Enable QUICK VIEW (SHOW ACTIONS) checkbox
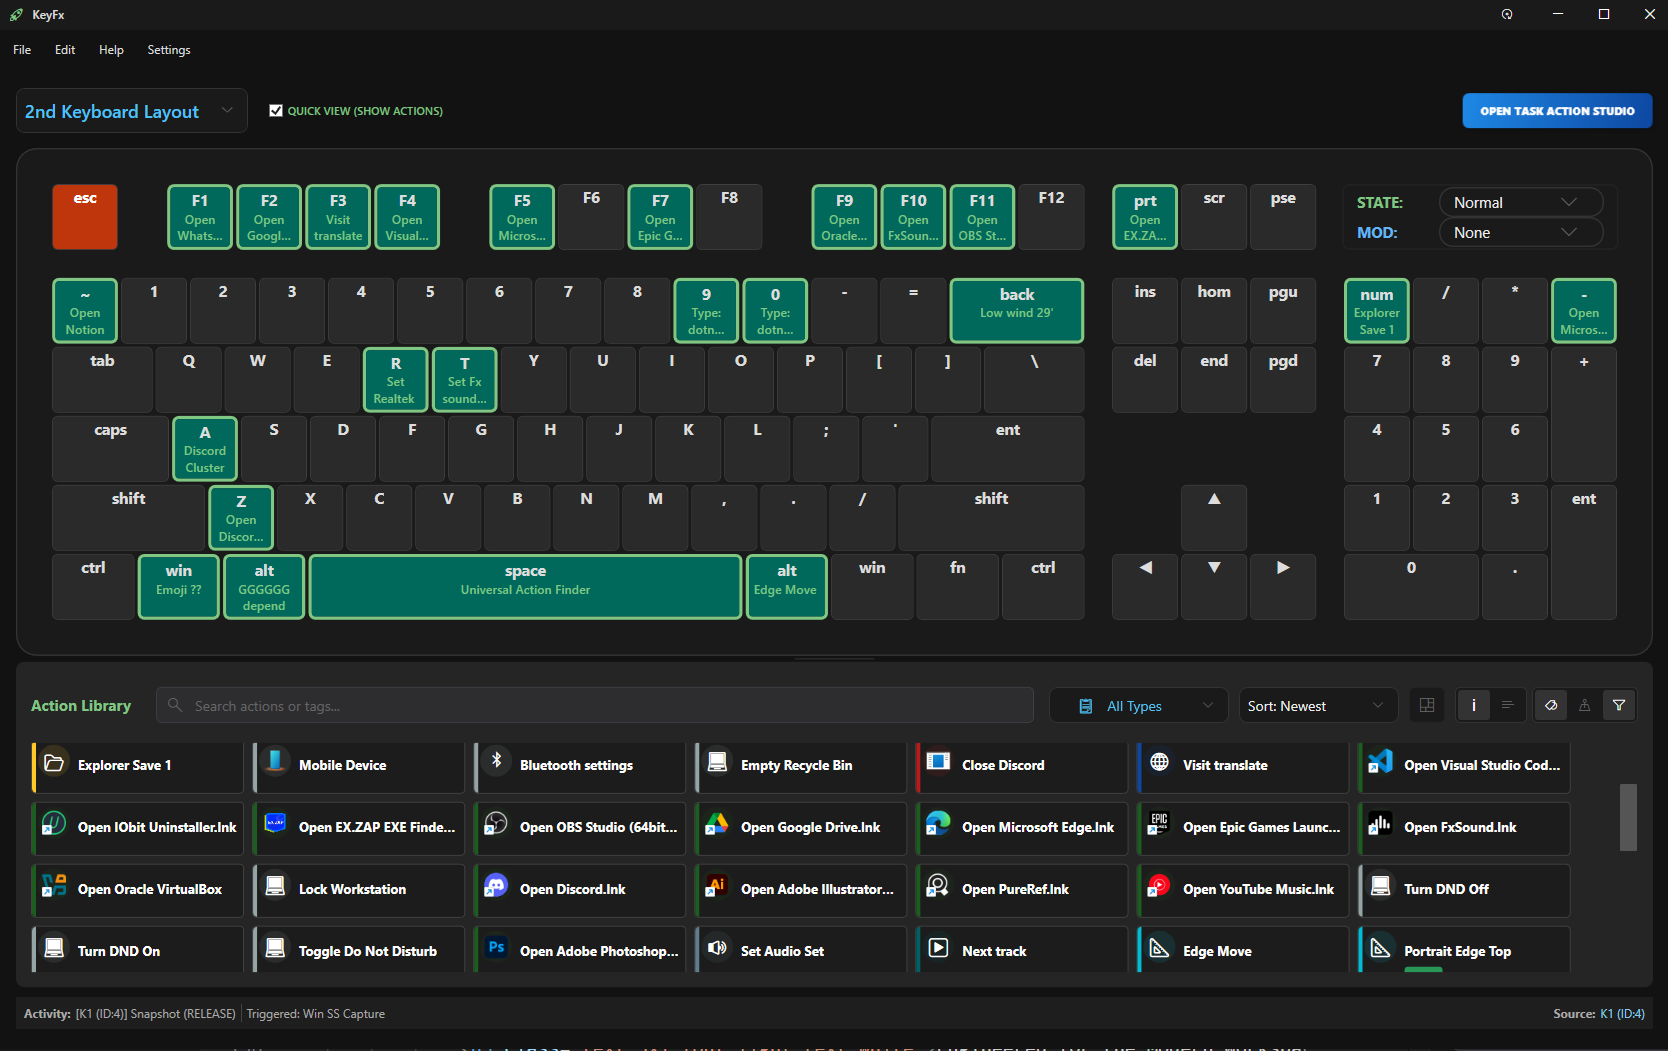Screen dimensions: 1668x1051 (x=277, y=110)
